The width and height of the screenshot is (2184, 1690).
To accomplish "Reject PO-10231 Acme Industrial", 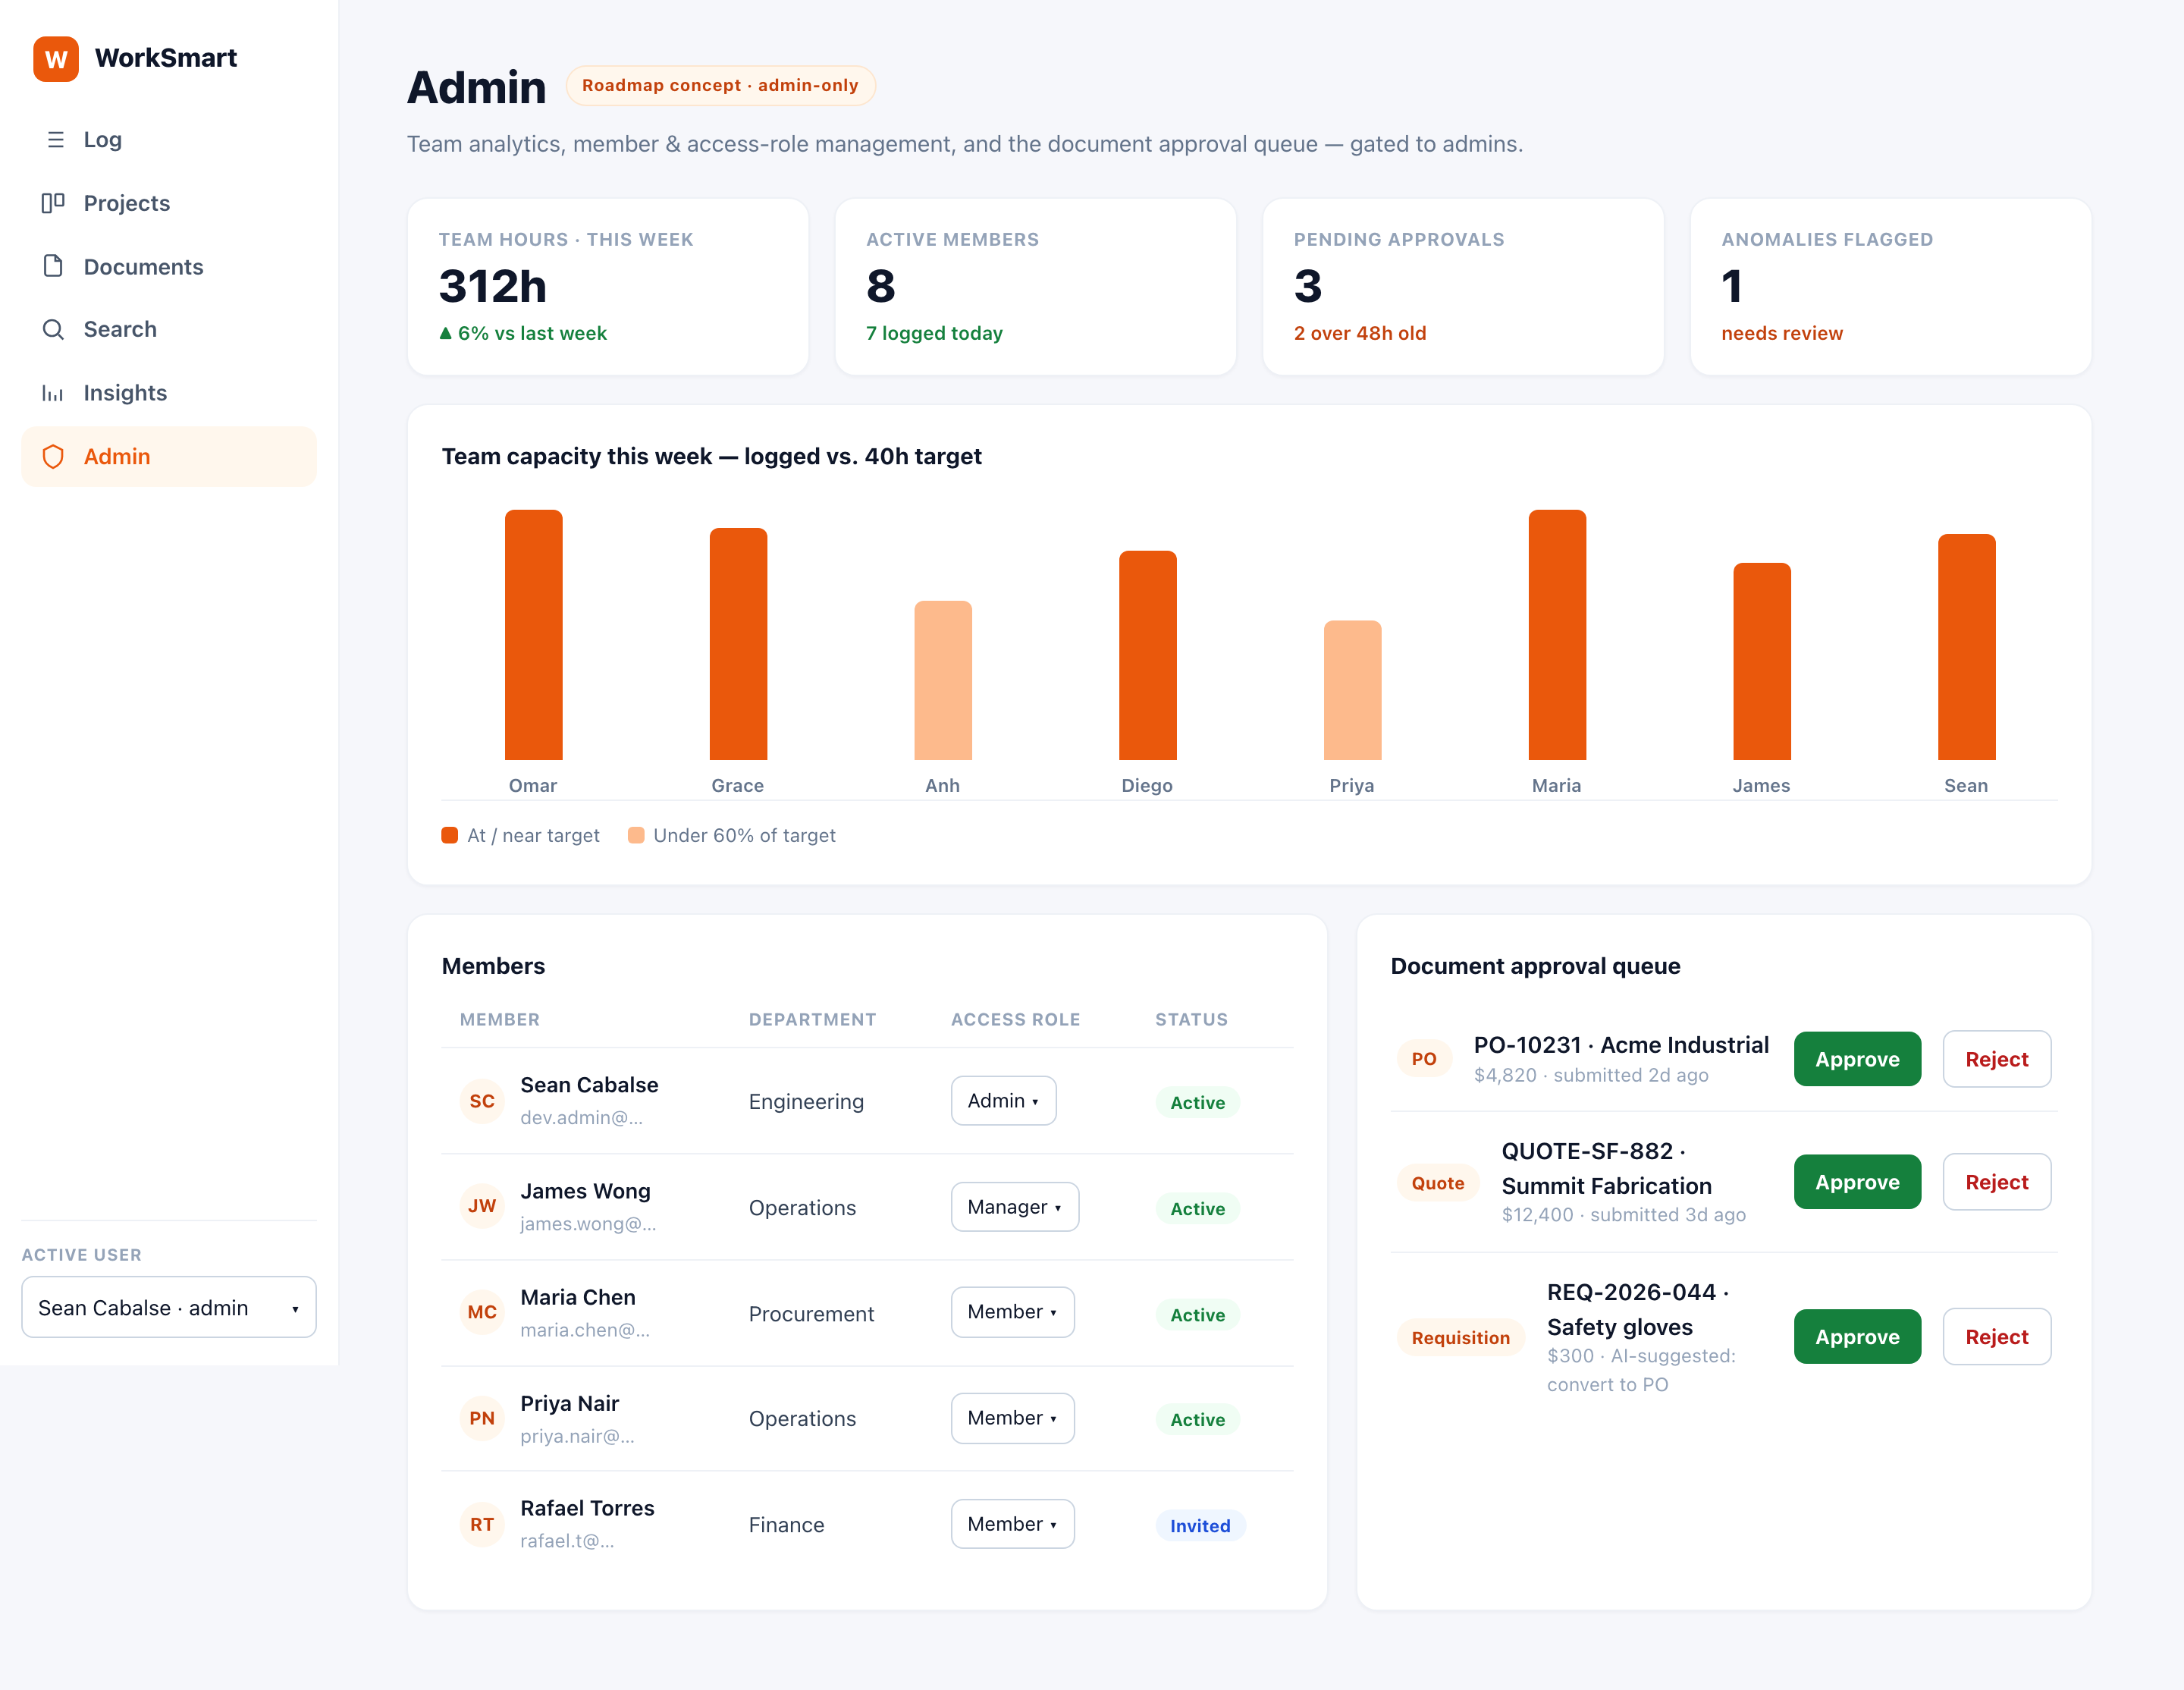I will click(x=1996, y=1059).
